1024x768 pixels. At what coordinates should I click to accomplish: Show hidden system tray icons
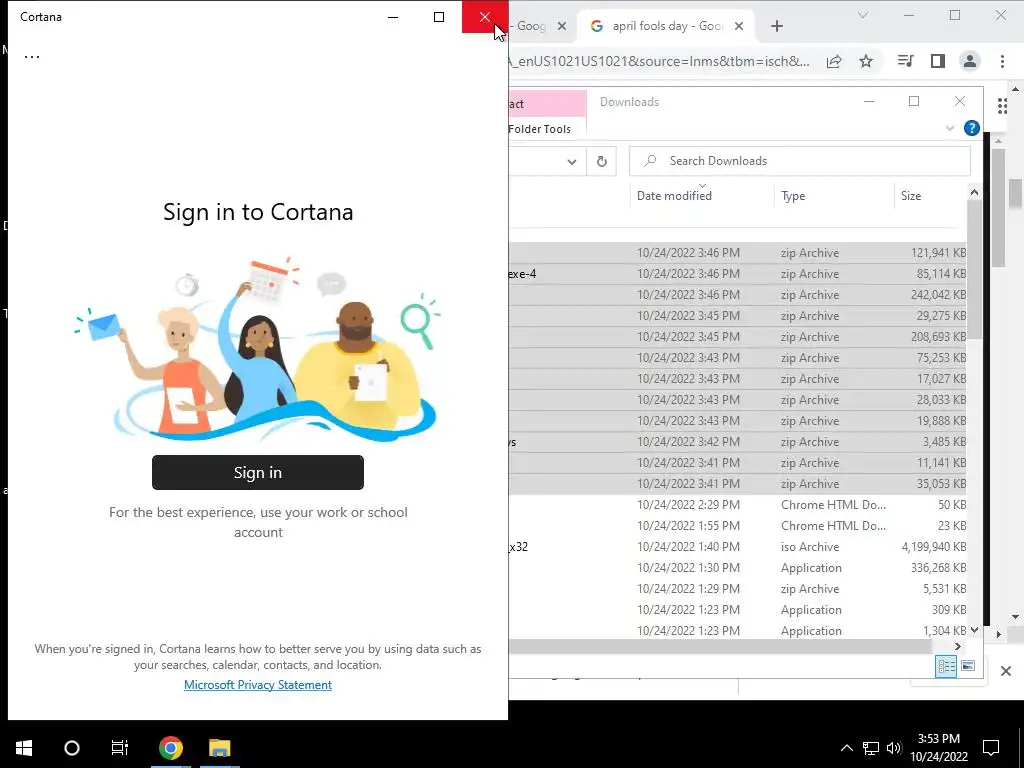tap(846, 748)
